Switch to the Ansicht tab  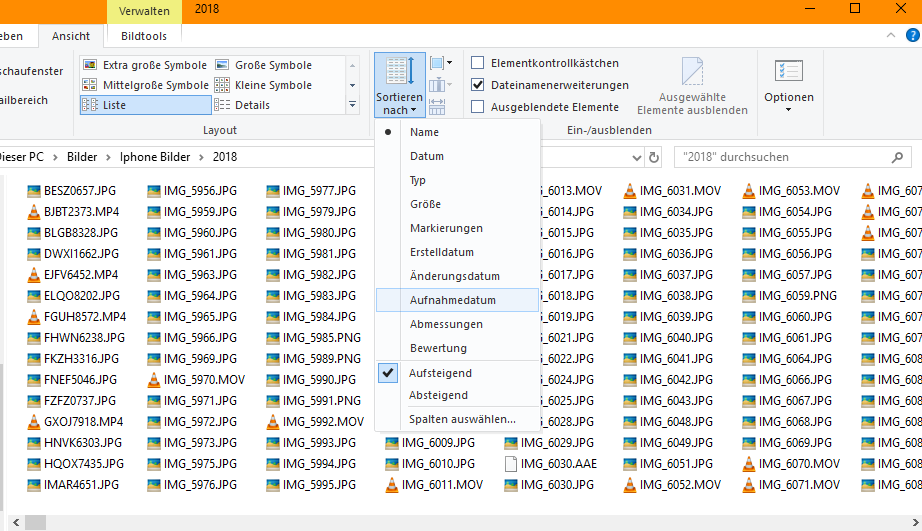pos(71,36)
